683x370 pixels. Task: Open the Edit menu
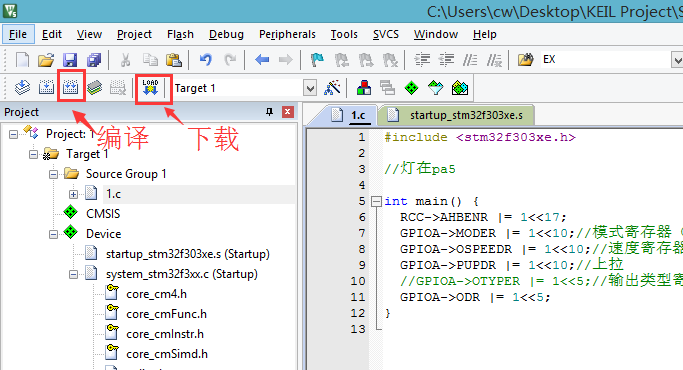pyautogui.click(x=52, y=34)
